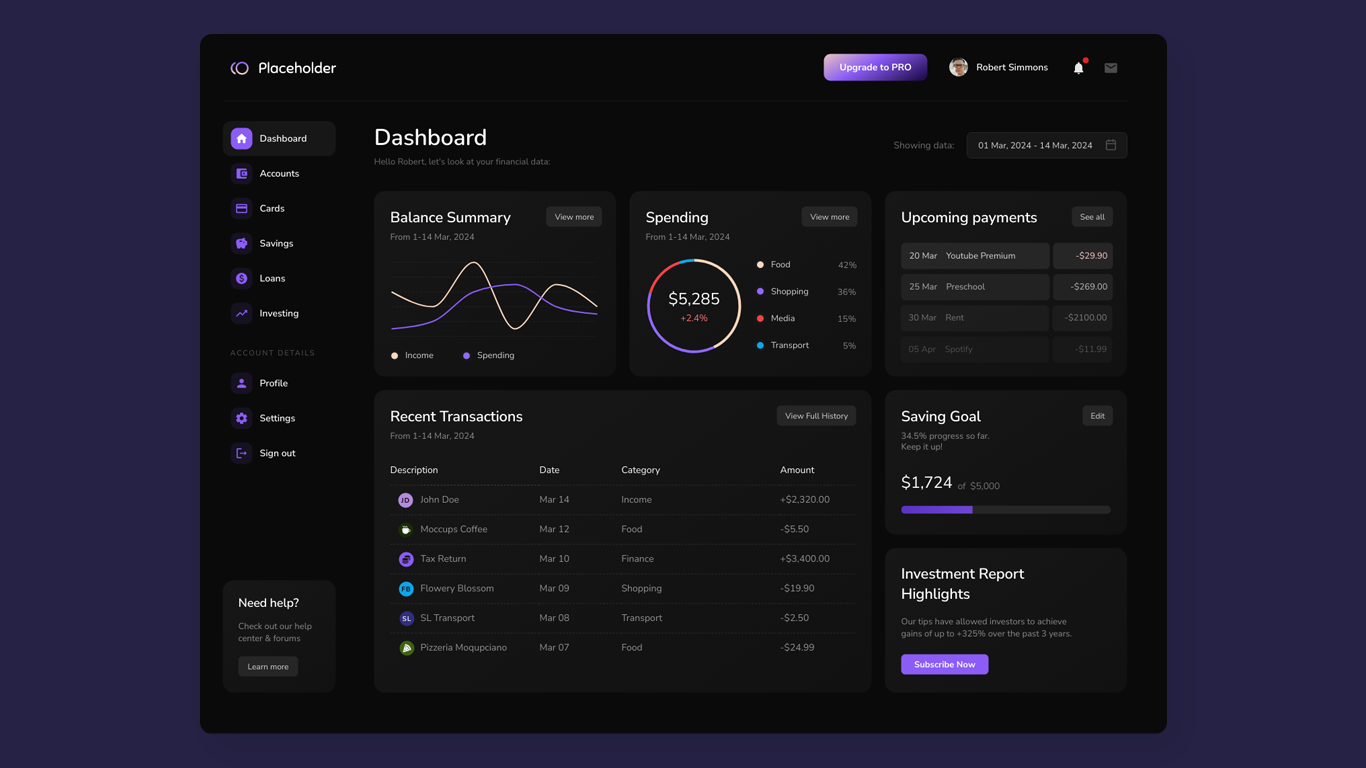Open the notifications bell icon
This screenshot has width=1366, height=768.
[x=1078, y=67]
